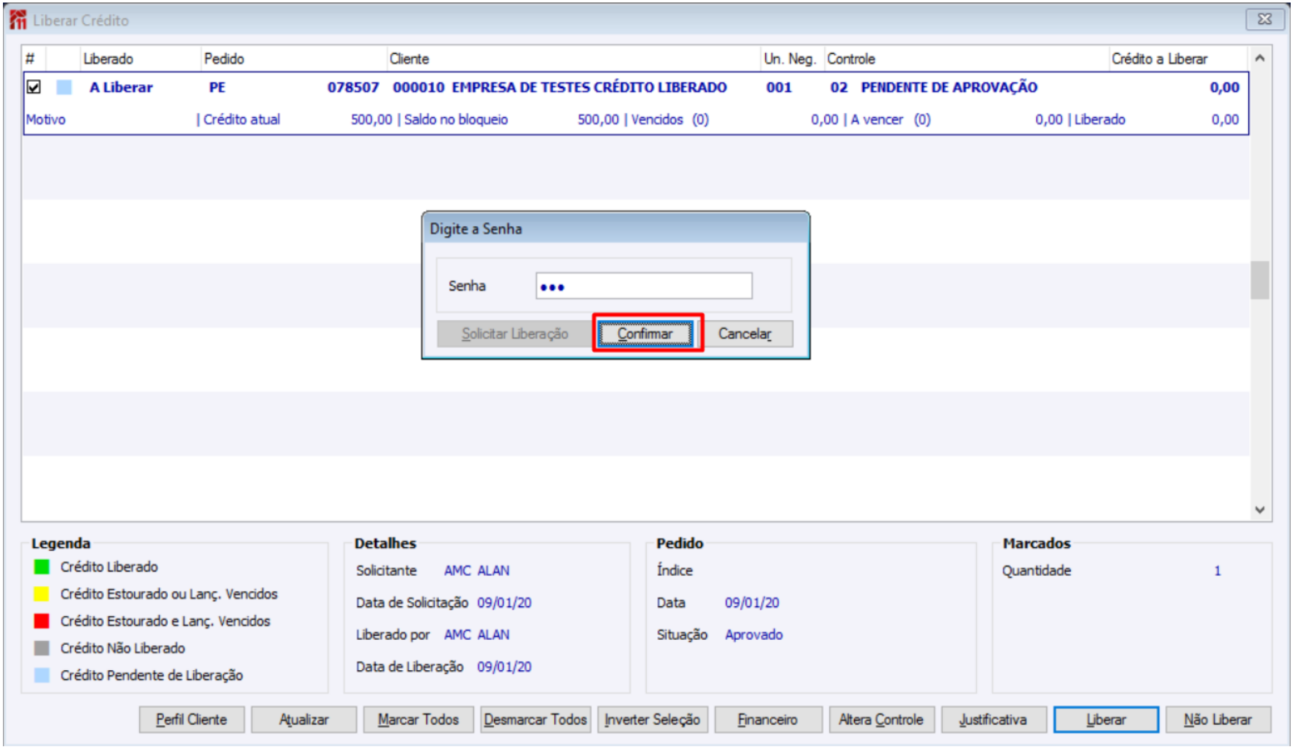Click the # column header
Image resolution: width=1293 pixels, height=747 pixels.
pyautogui.click(x=30, y=59)
